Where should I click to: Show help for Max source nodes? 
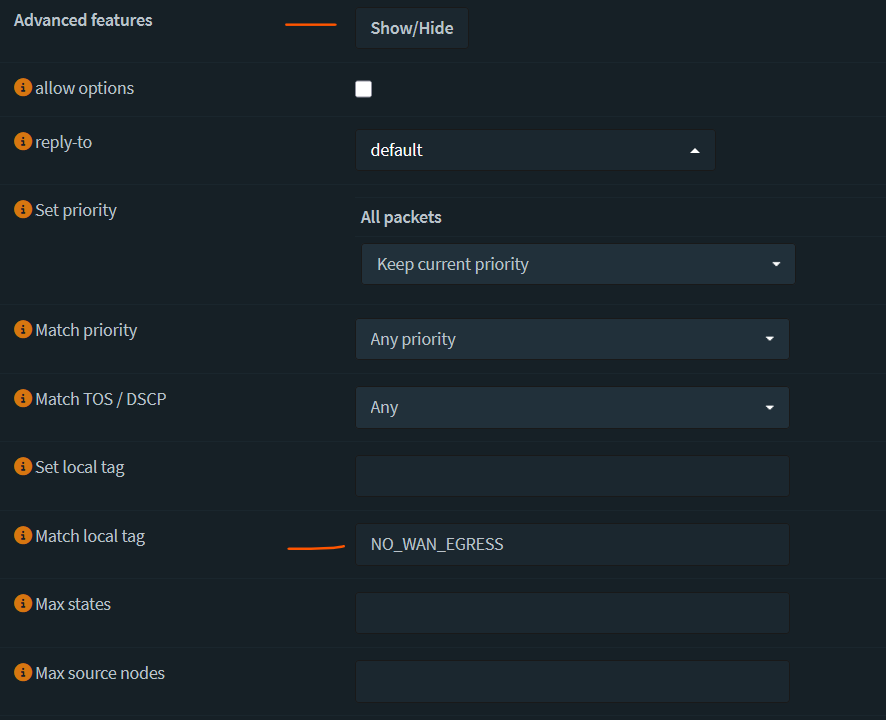(23, 673)
